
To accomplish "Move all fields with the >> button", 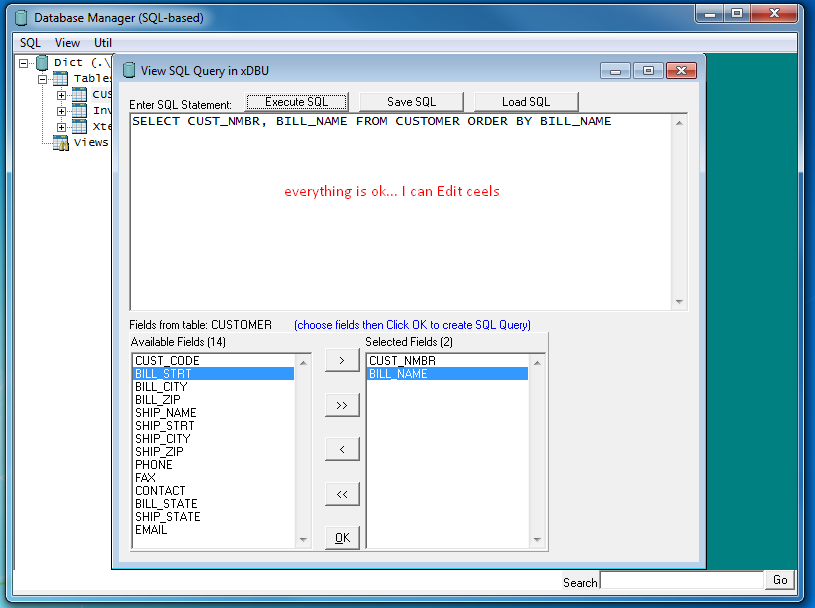I will point(342,405).
